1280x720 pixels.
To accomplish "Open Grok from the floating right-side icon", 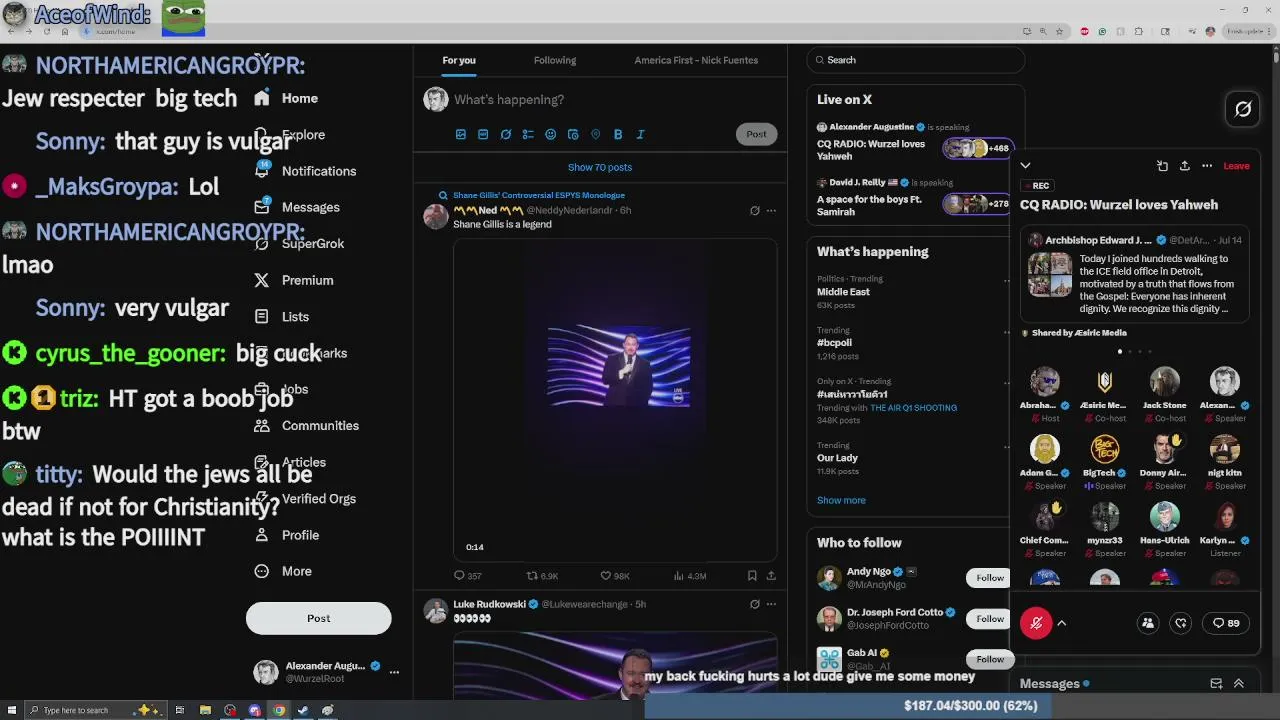I will click(x=1243, y=109).
